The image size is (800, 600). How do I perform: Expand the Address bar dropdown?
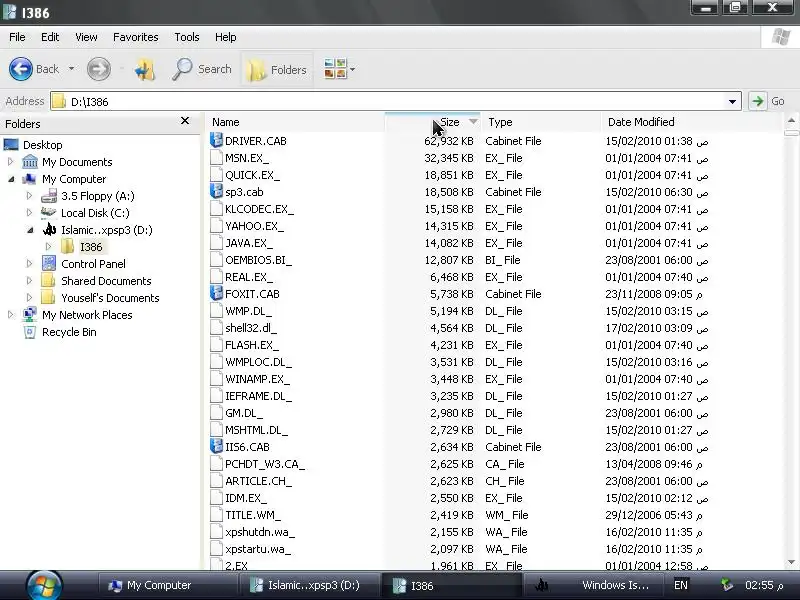[x=733, y=102]
